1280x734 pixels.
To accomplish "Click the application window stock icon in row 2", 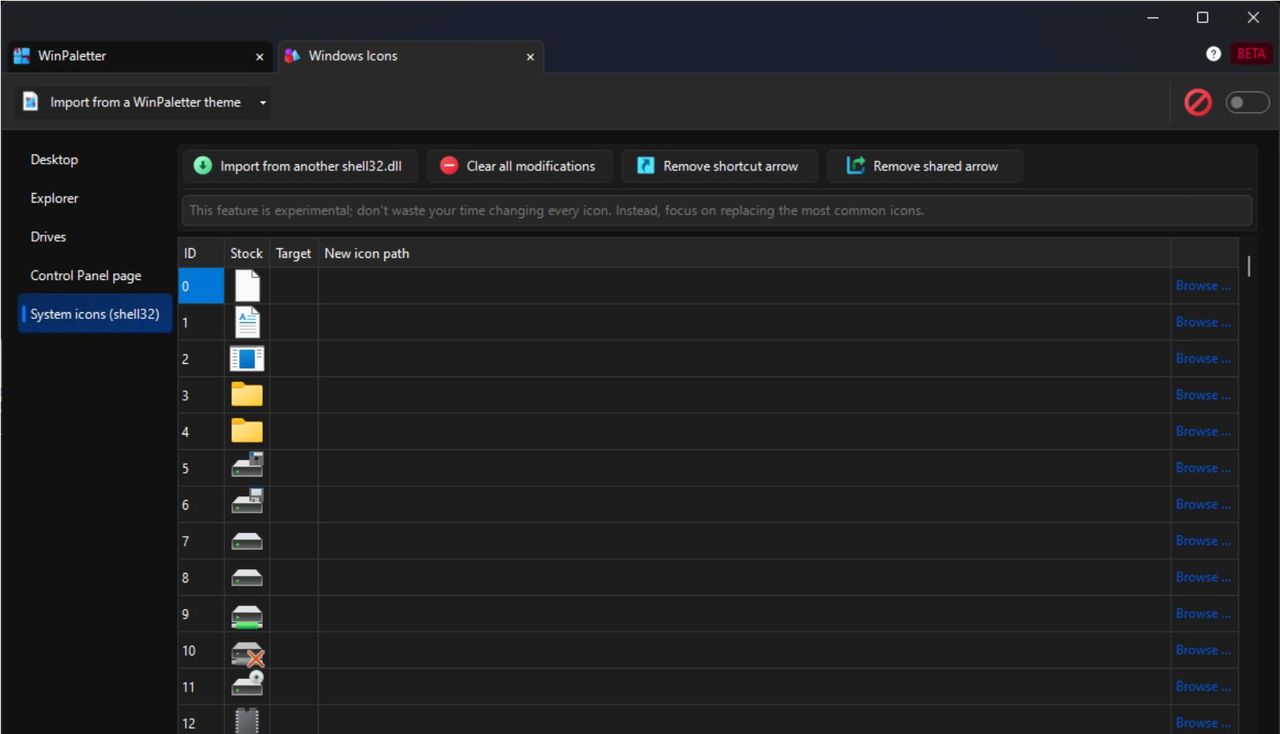I will coord(247,359).
